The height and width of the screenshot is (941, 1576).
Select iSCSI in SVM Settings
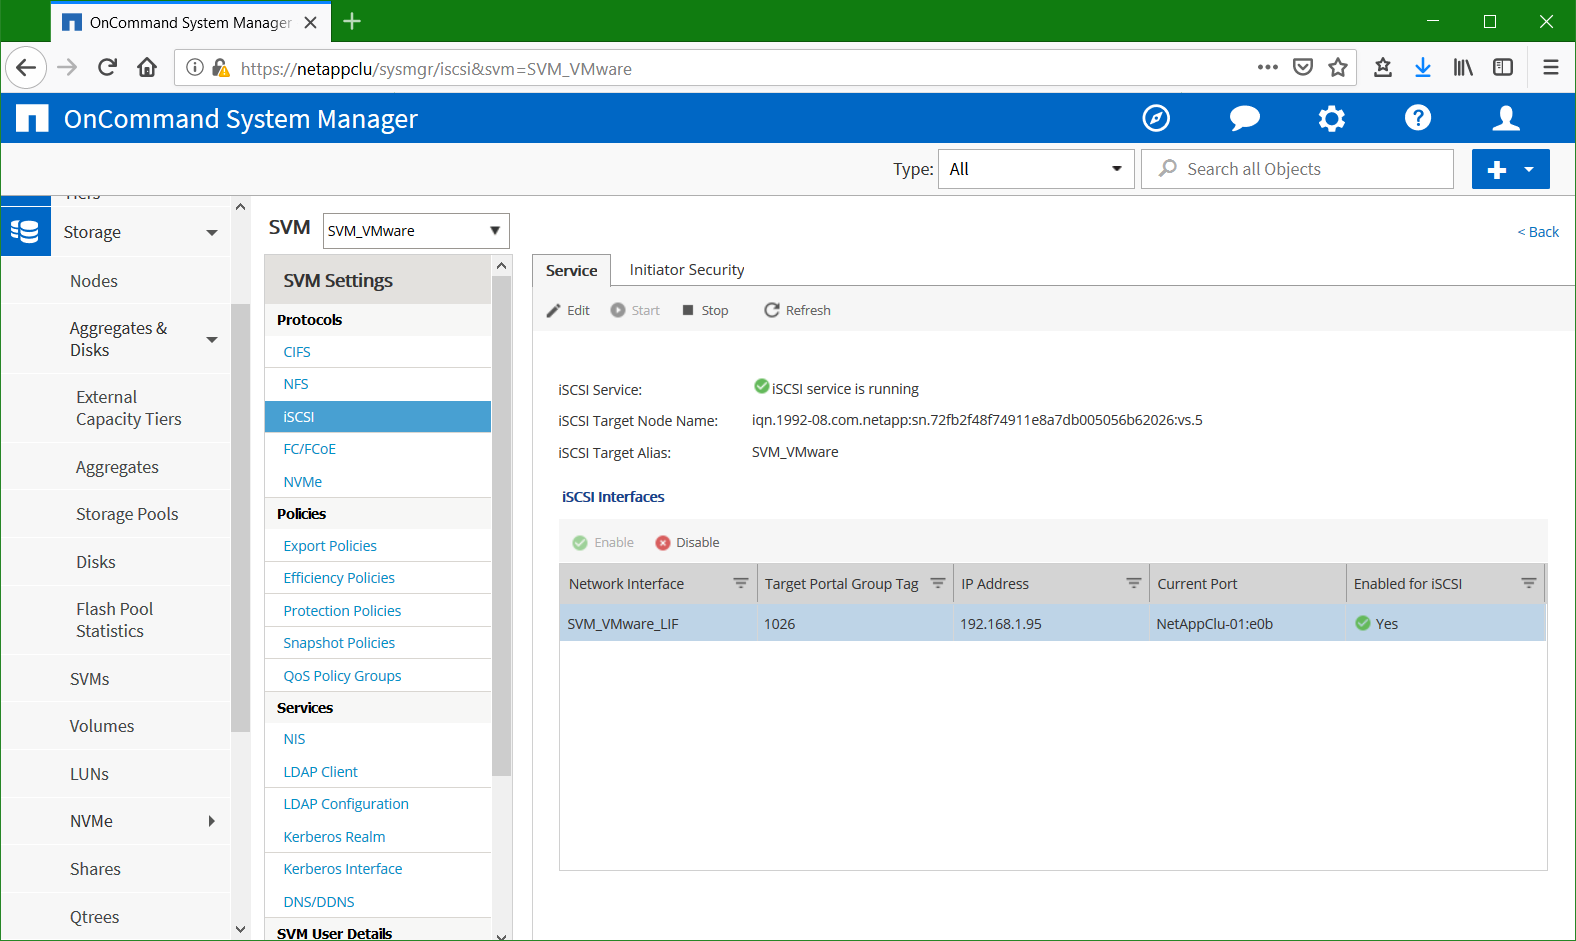point(378,417)
